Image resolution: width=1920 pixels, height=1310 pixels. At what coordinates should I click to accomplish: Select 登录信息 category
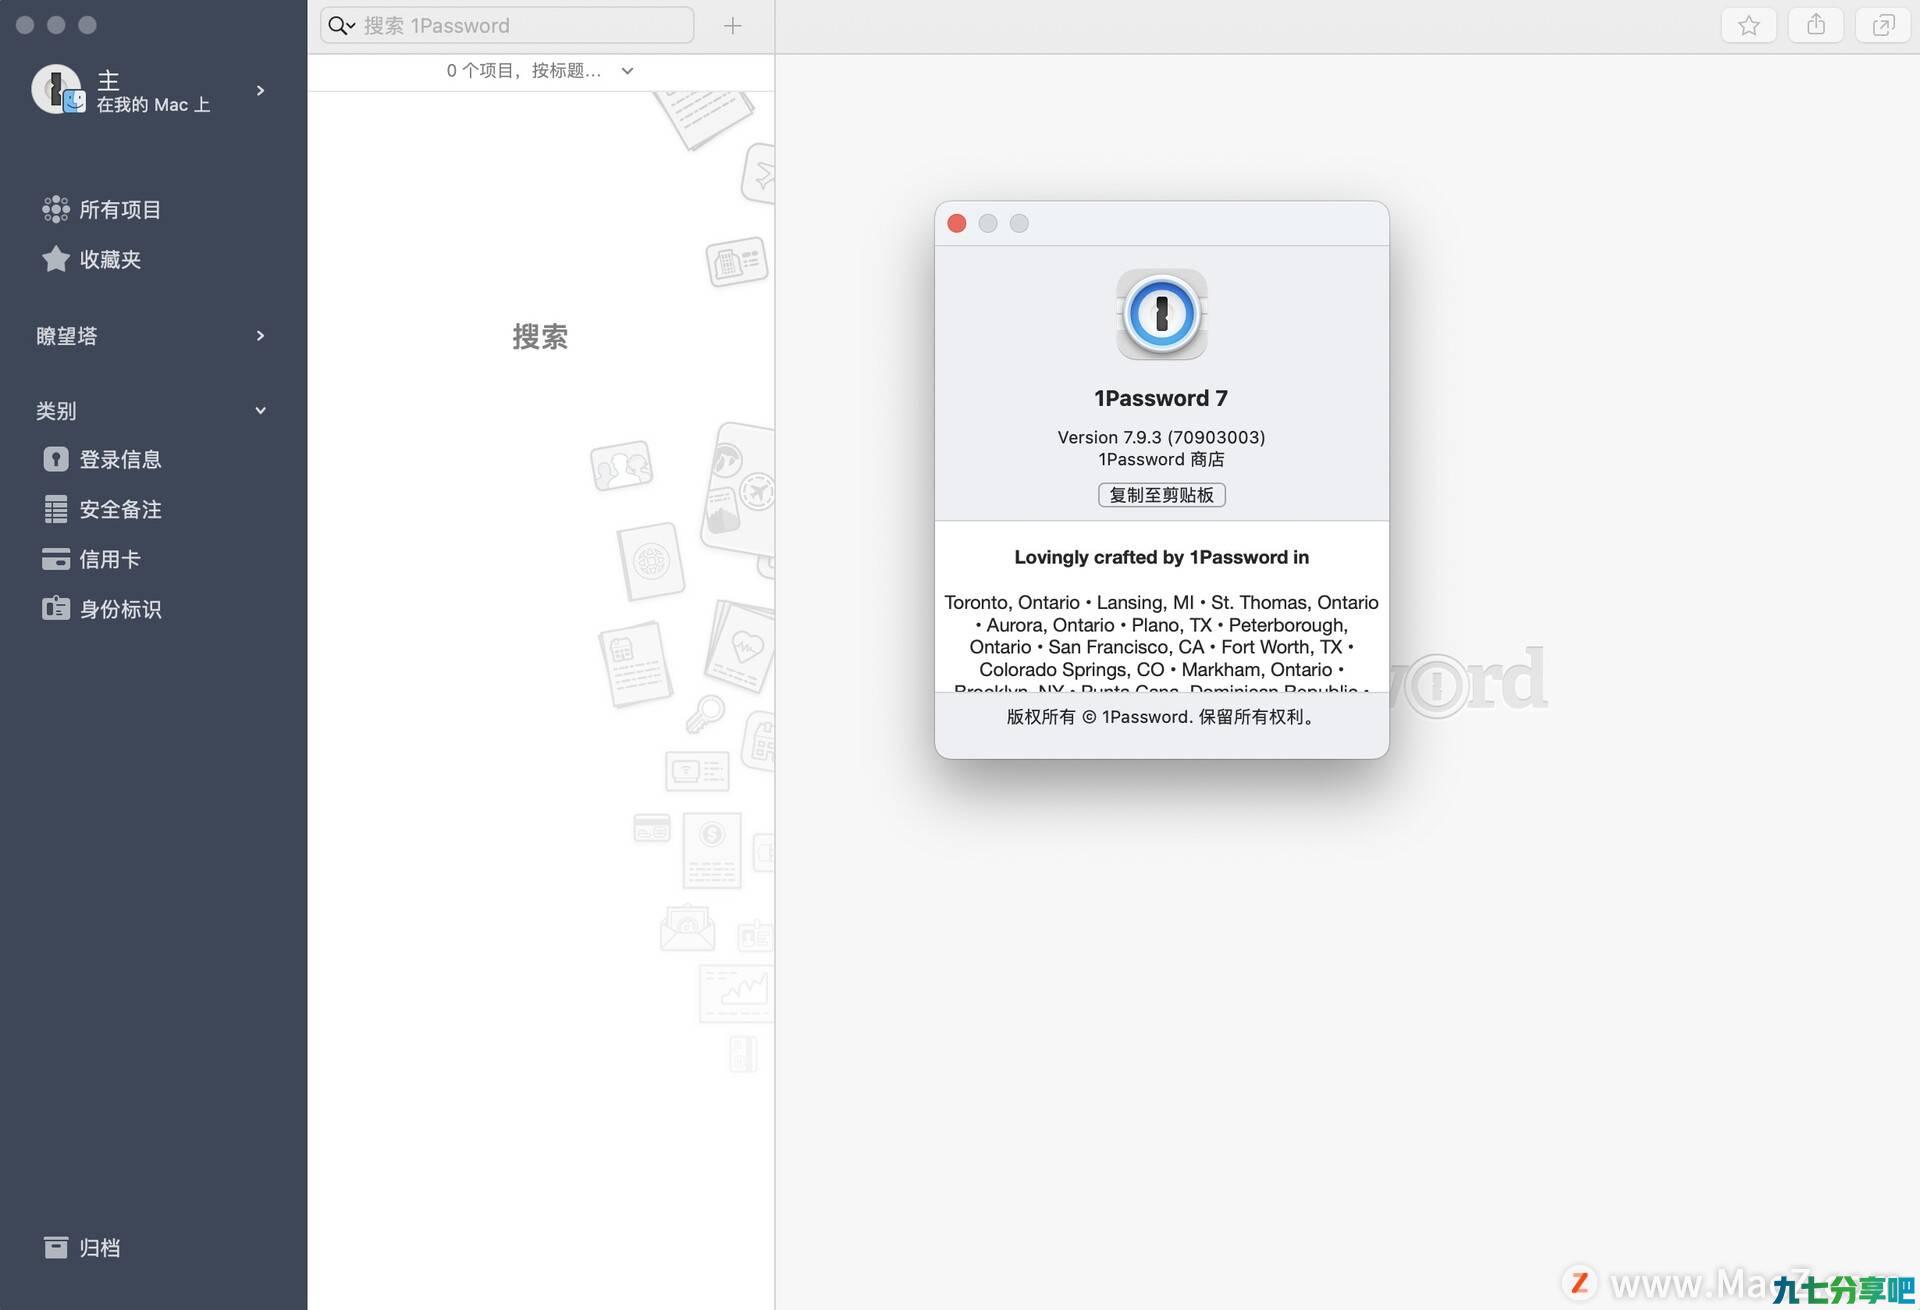click(120, 459)
